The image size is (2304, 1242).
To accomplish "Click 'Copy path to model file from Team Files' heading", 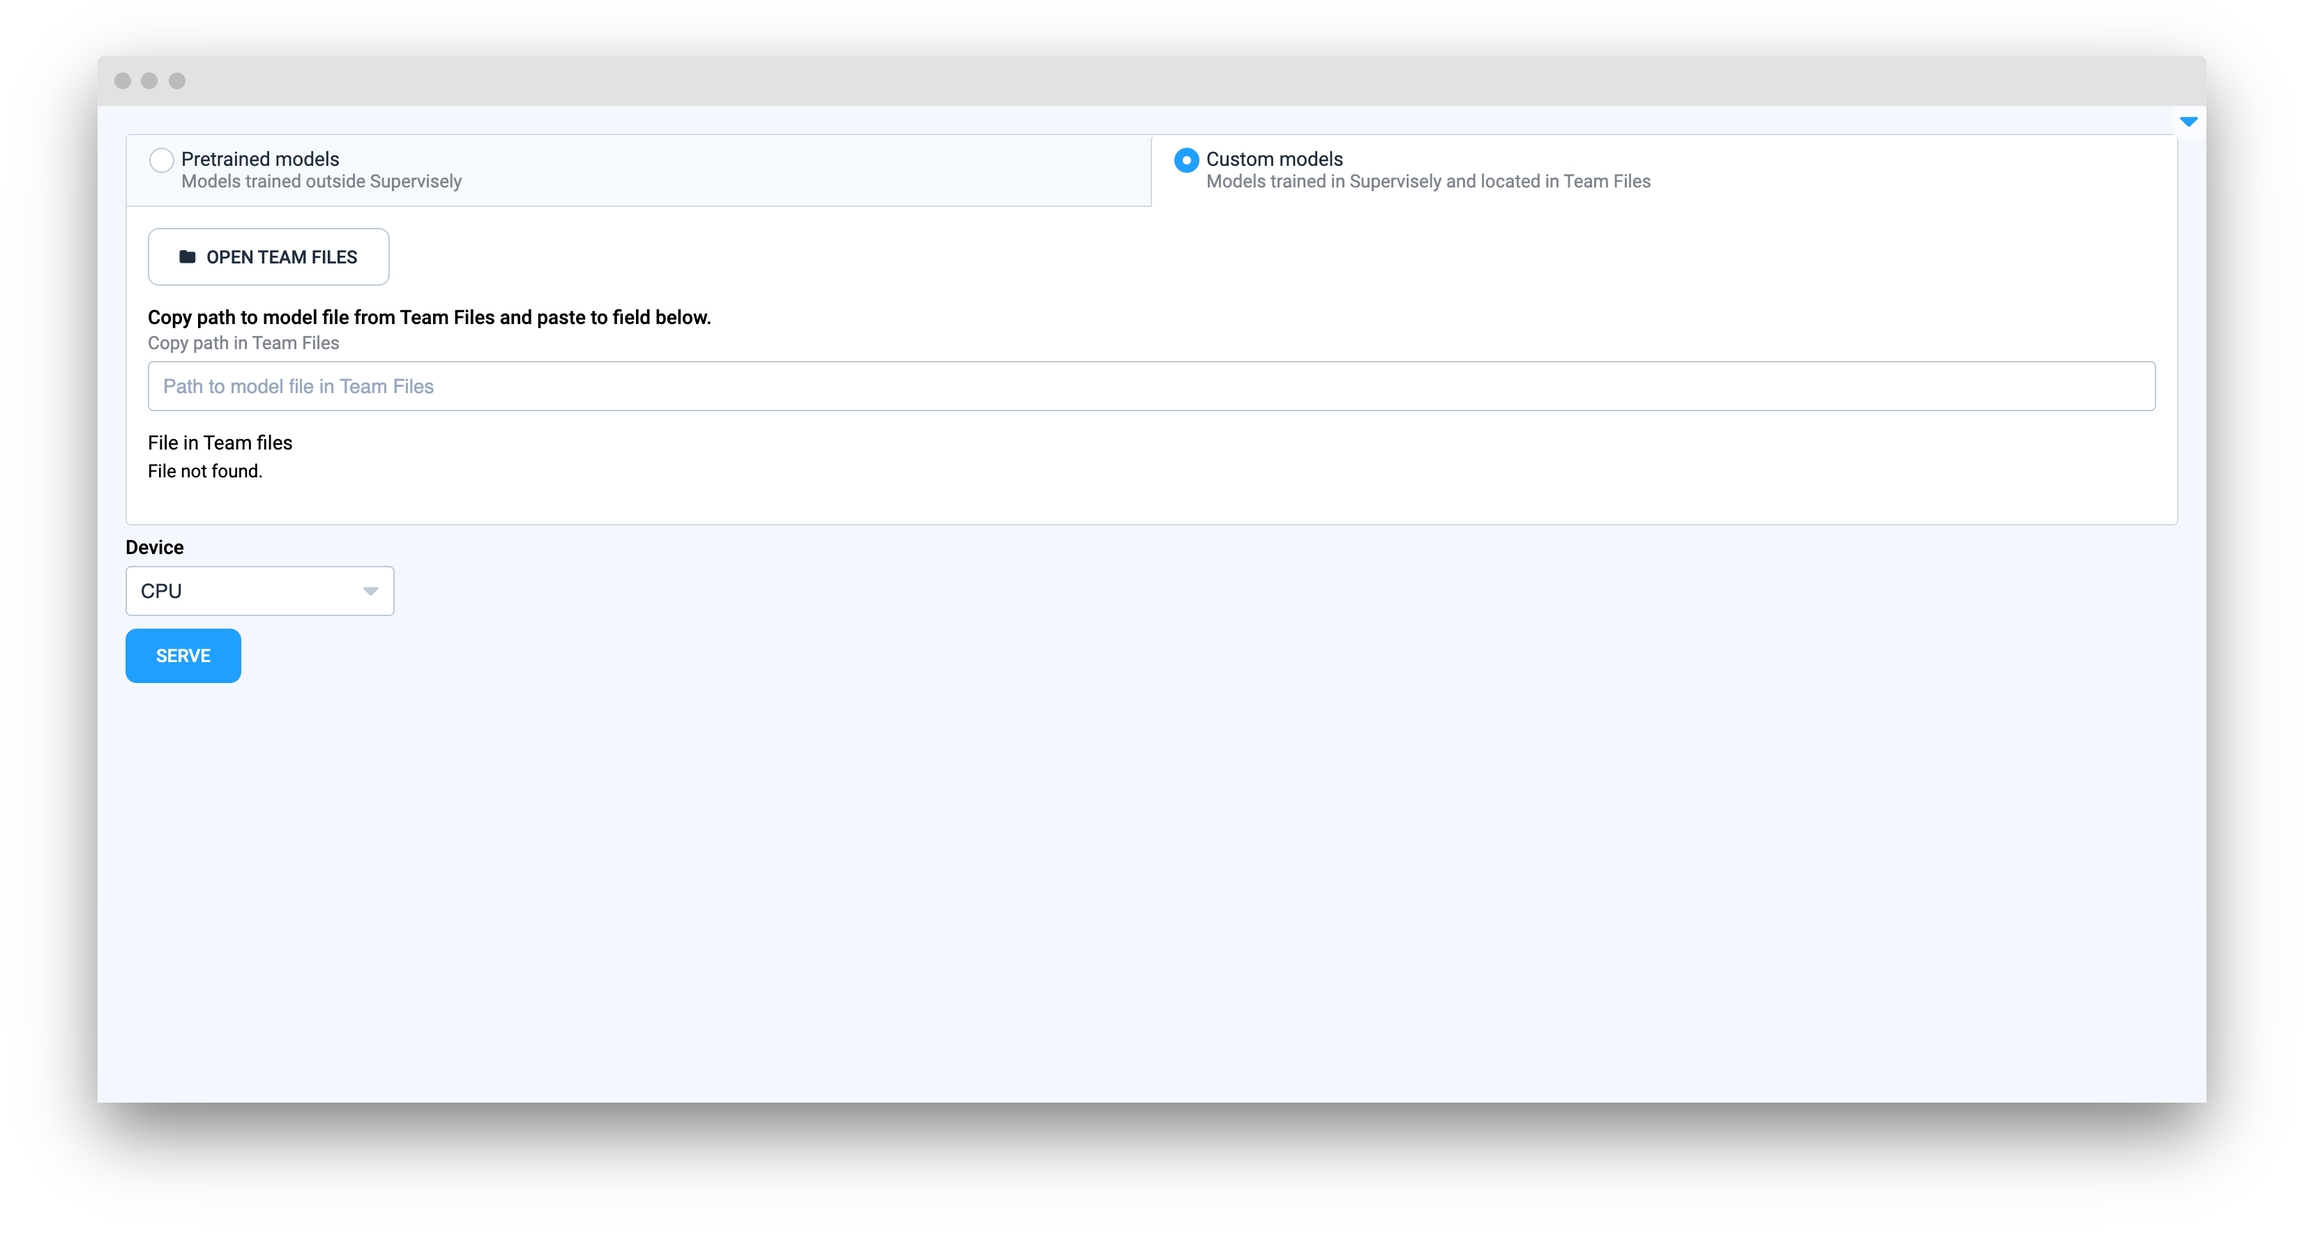I will (x=429, y=317).
